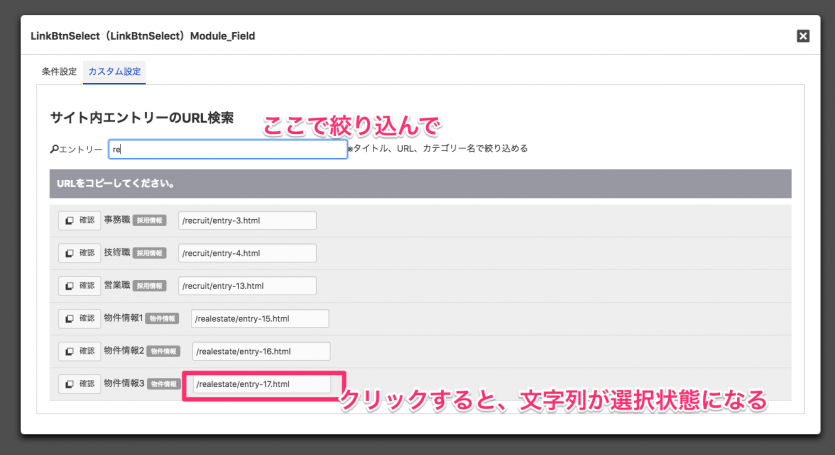Select the /realestate/entry-16.html URL field
Screen dimensions: 835x455
[260, 351]
